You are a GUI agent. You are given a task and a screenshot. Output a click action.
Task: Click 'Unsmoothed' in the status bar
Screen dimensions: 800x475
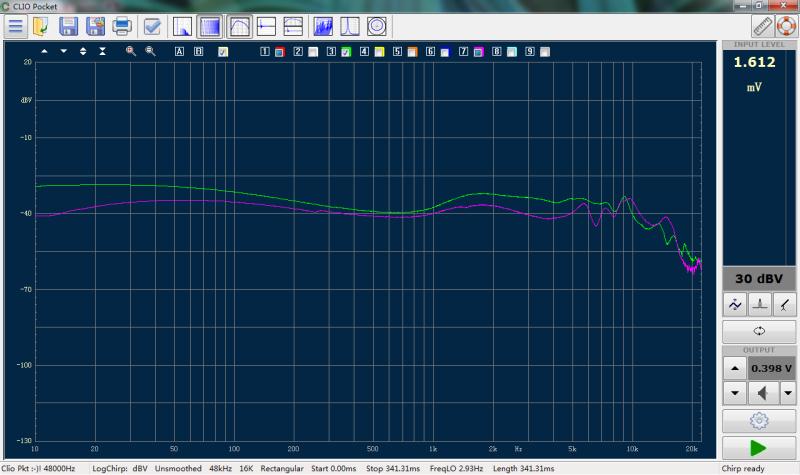pos(178,468)
